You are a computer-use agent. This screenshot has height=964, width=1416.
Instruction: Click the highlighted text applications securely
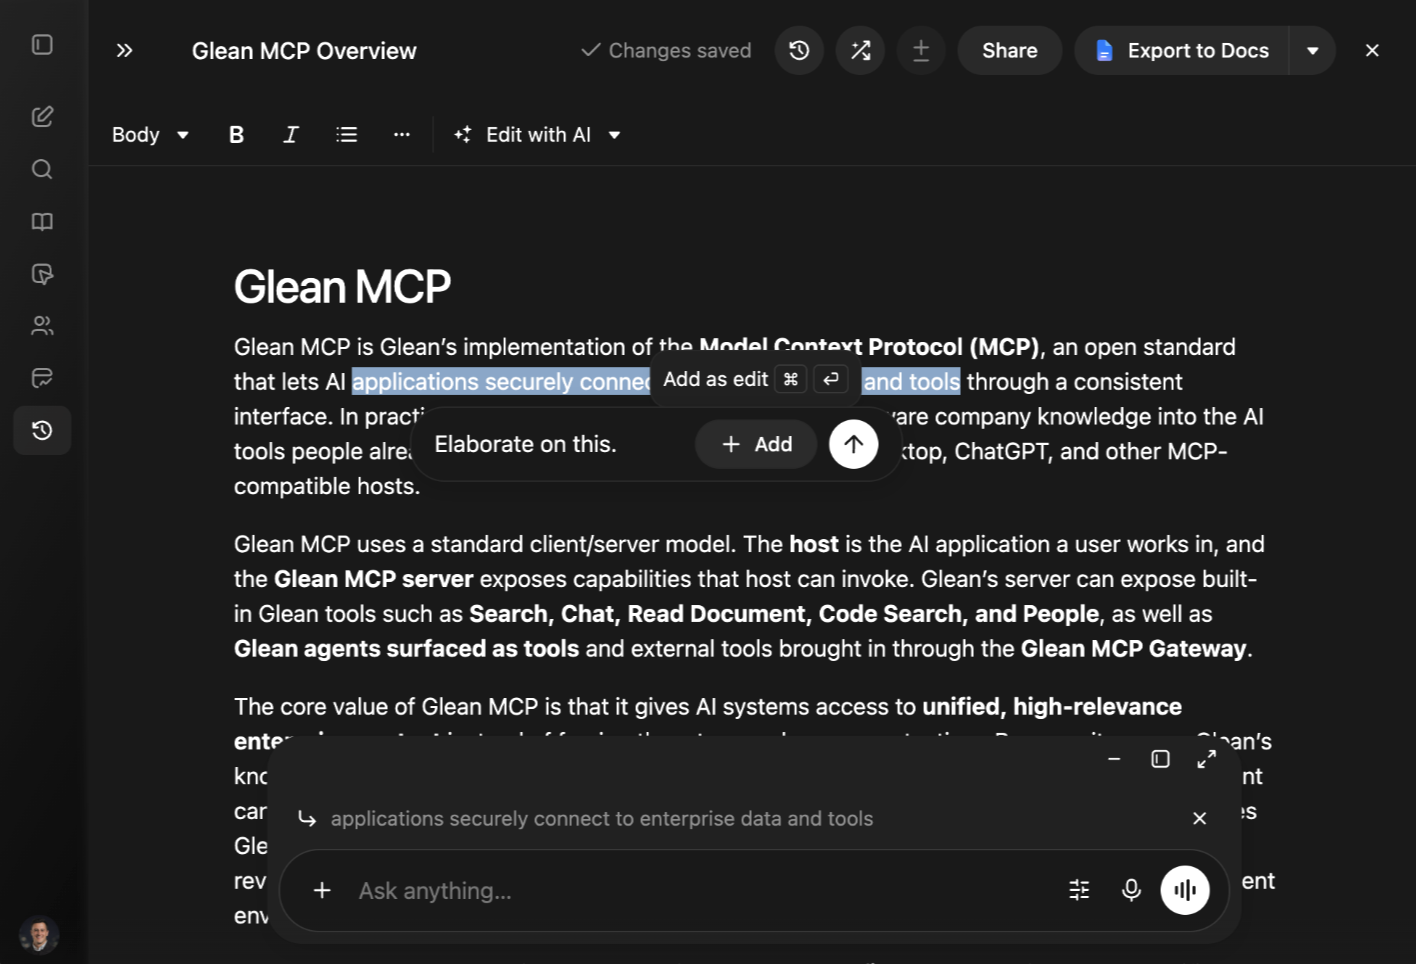coord(501,381)
